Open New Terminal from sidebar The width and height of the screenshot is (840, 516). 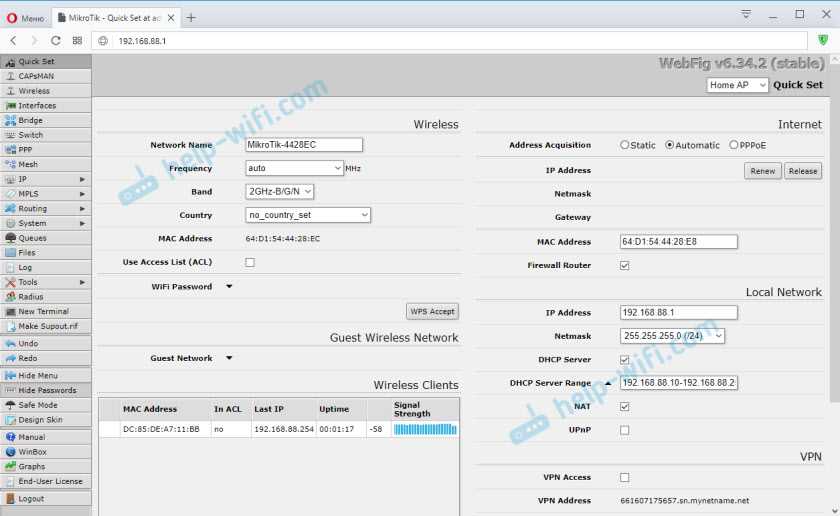coord(43,312)
